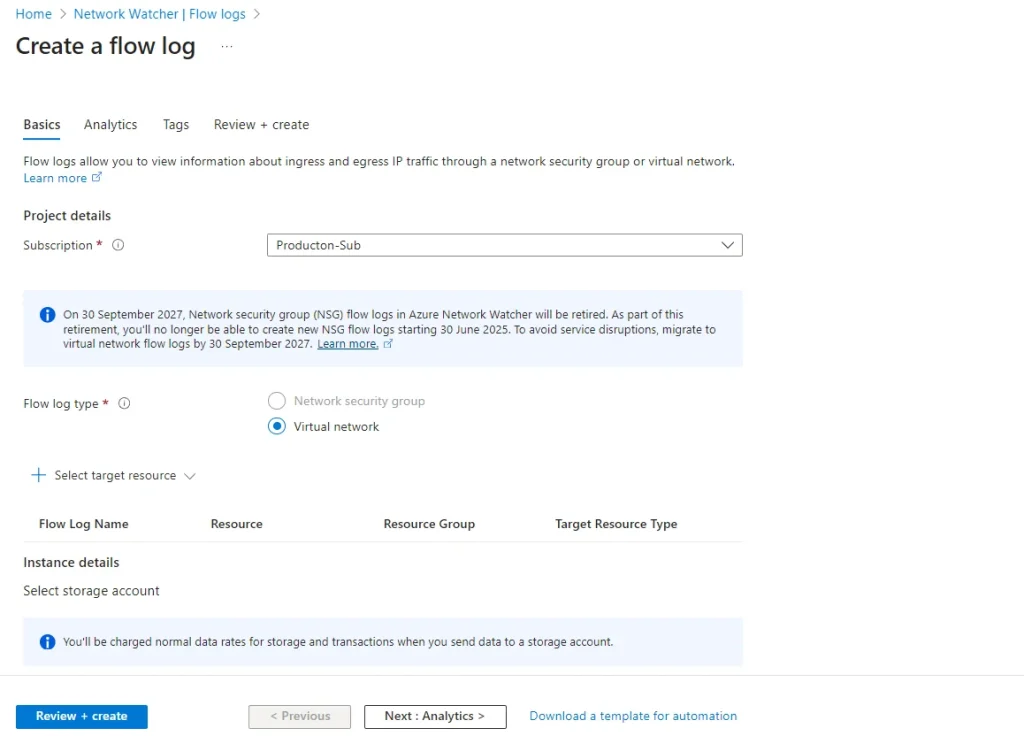
Task: Click the Home breadcrumb link
Action: click(33, 14)
